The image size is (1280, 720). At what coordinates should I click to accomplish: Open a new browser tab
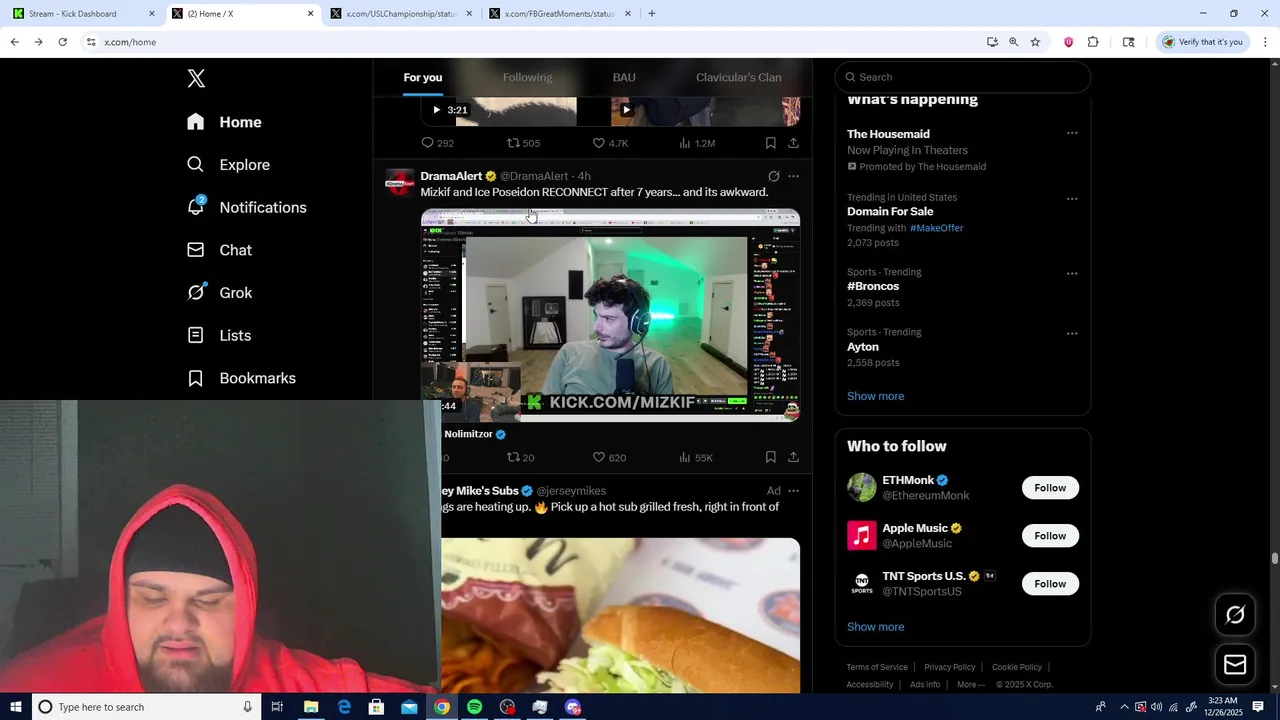(x=652, y=14)
